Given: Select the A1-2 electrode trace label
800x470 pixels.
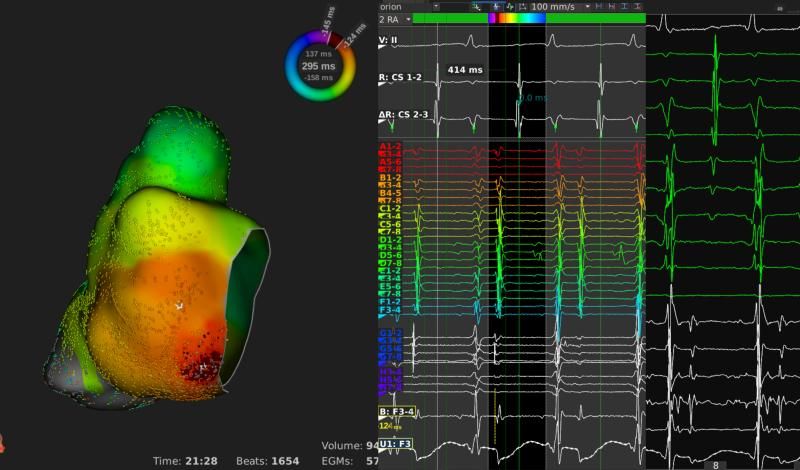Looking at the screenshot, I should point(390,147).
